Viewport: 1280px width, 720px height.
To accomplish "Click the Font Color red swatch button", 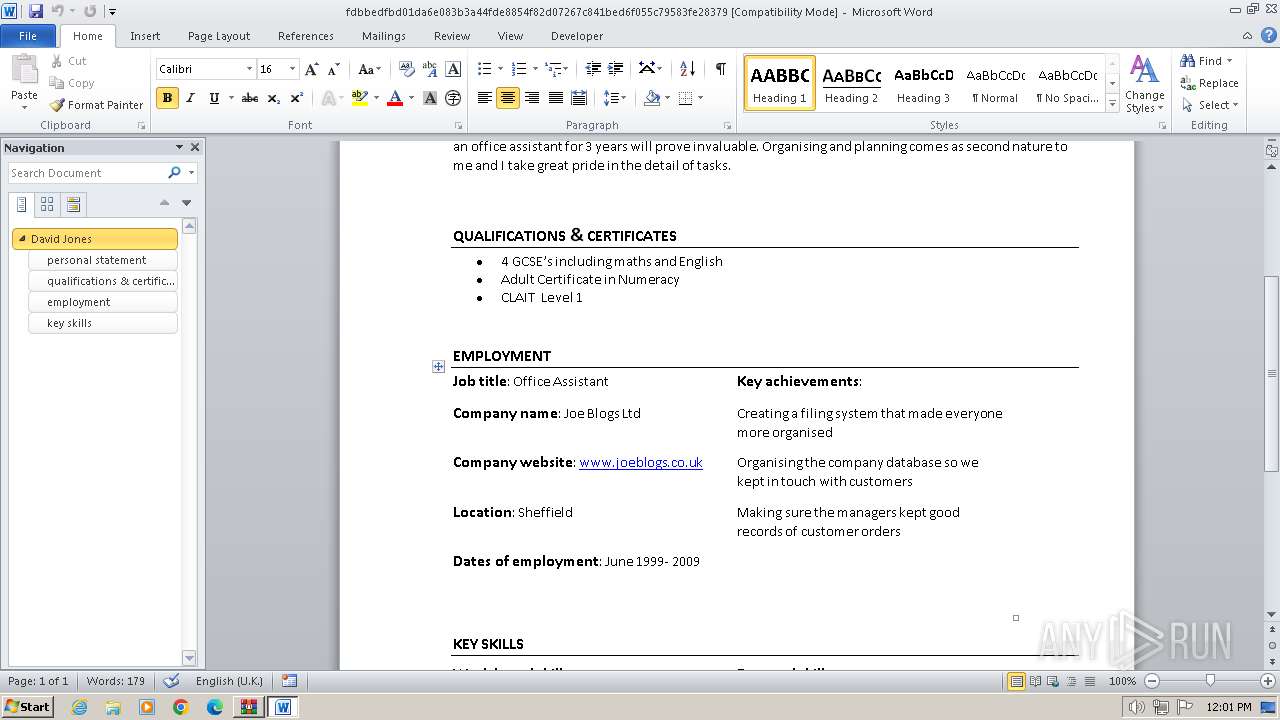I will [395, 98].
